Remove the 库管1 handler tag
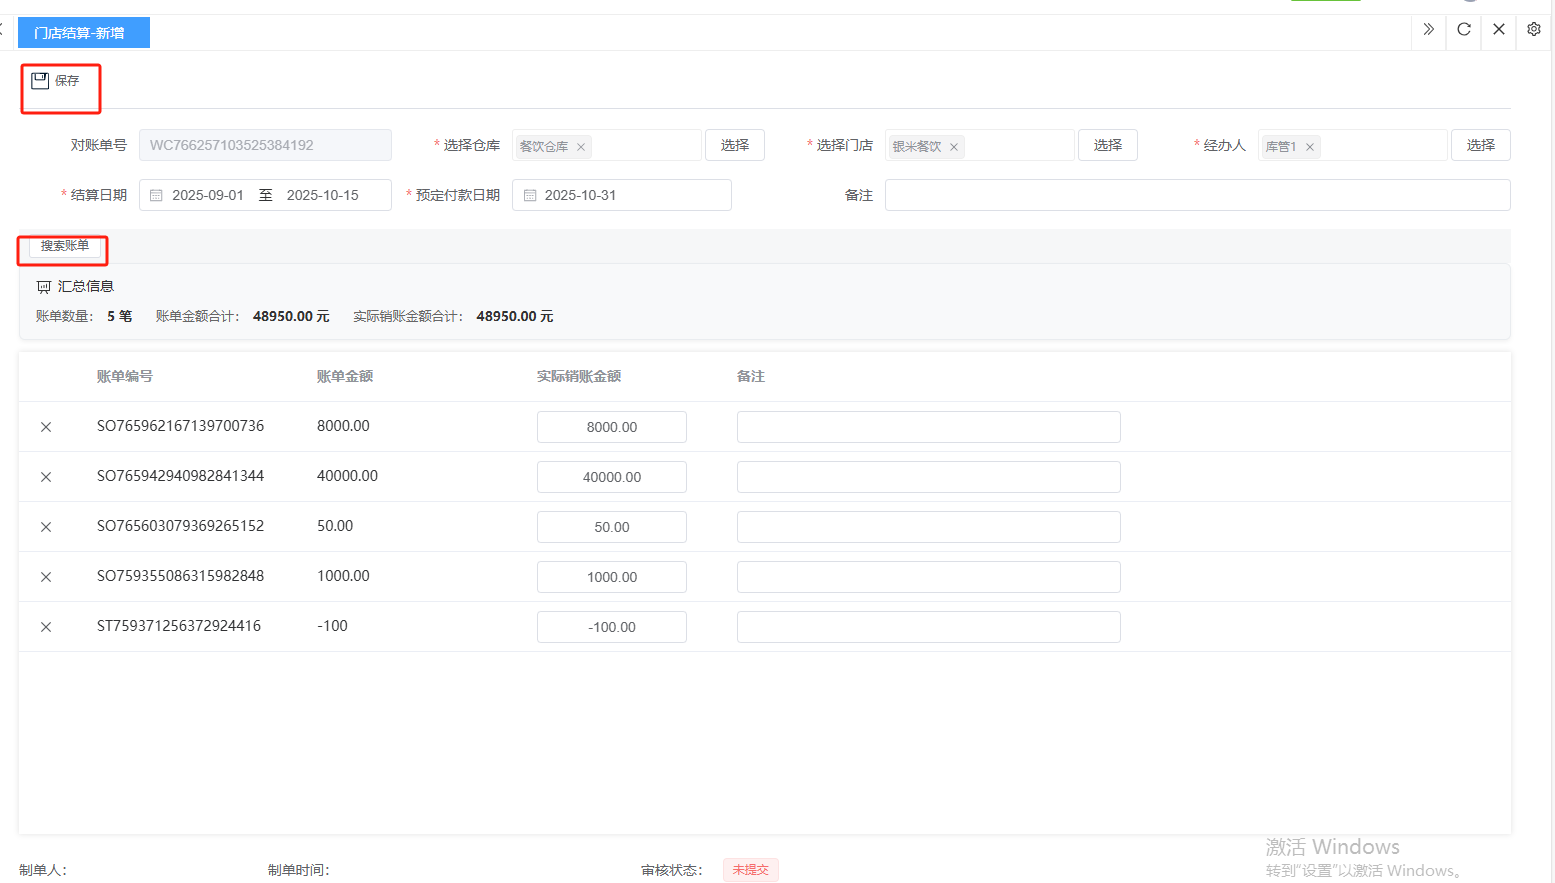Viewport: 1555px width, 883px height. point(1310,147)
